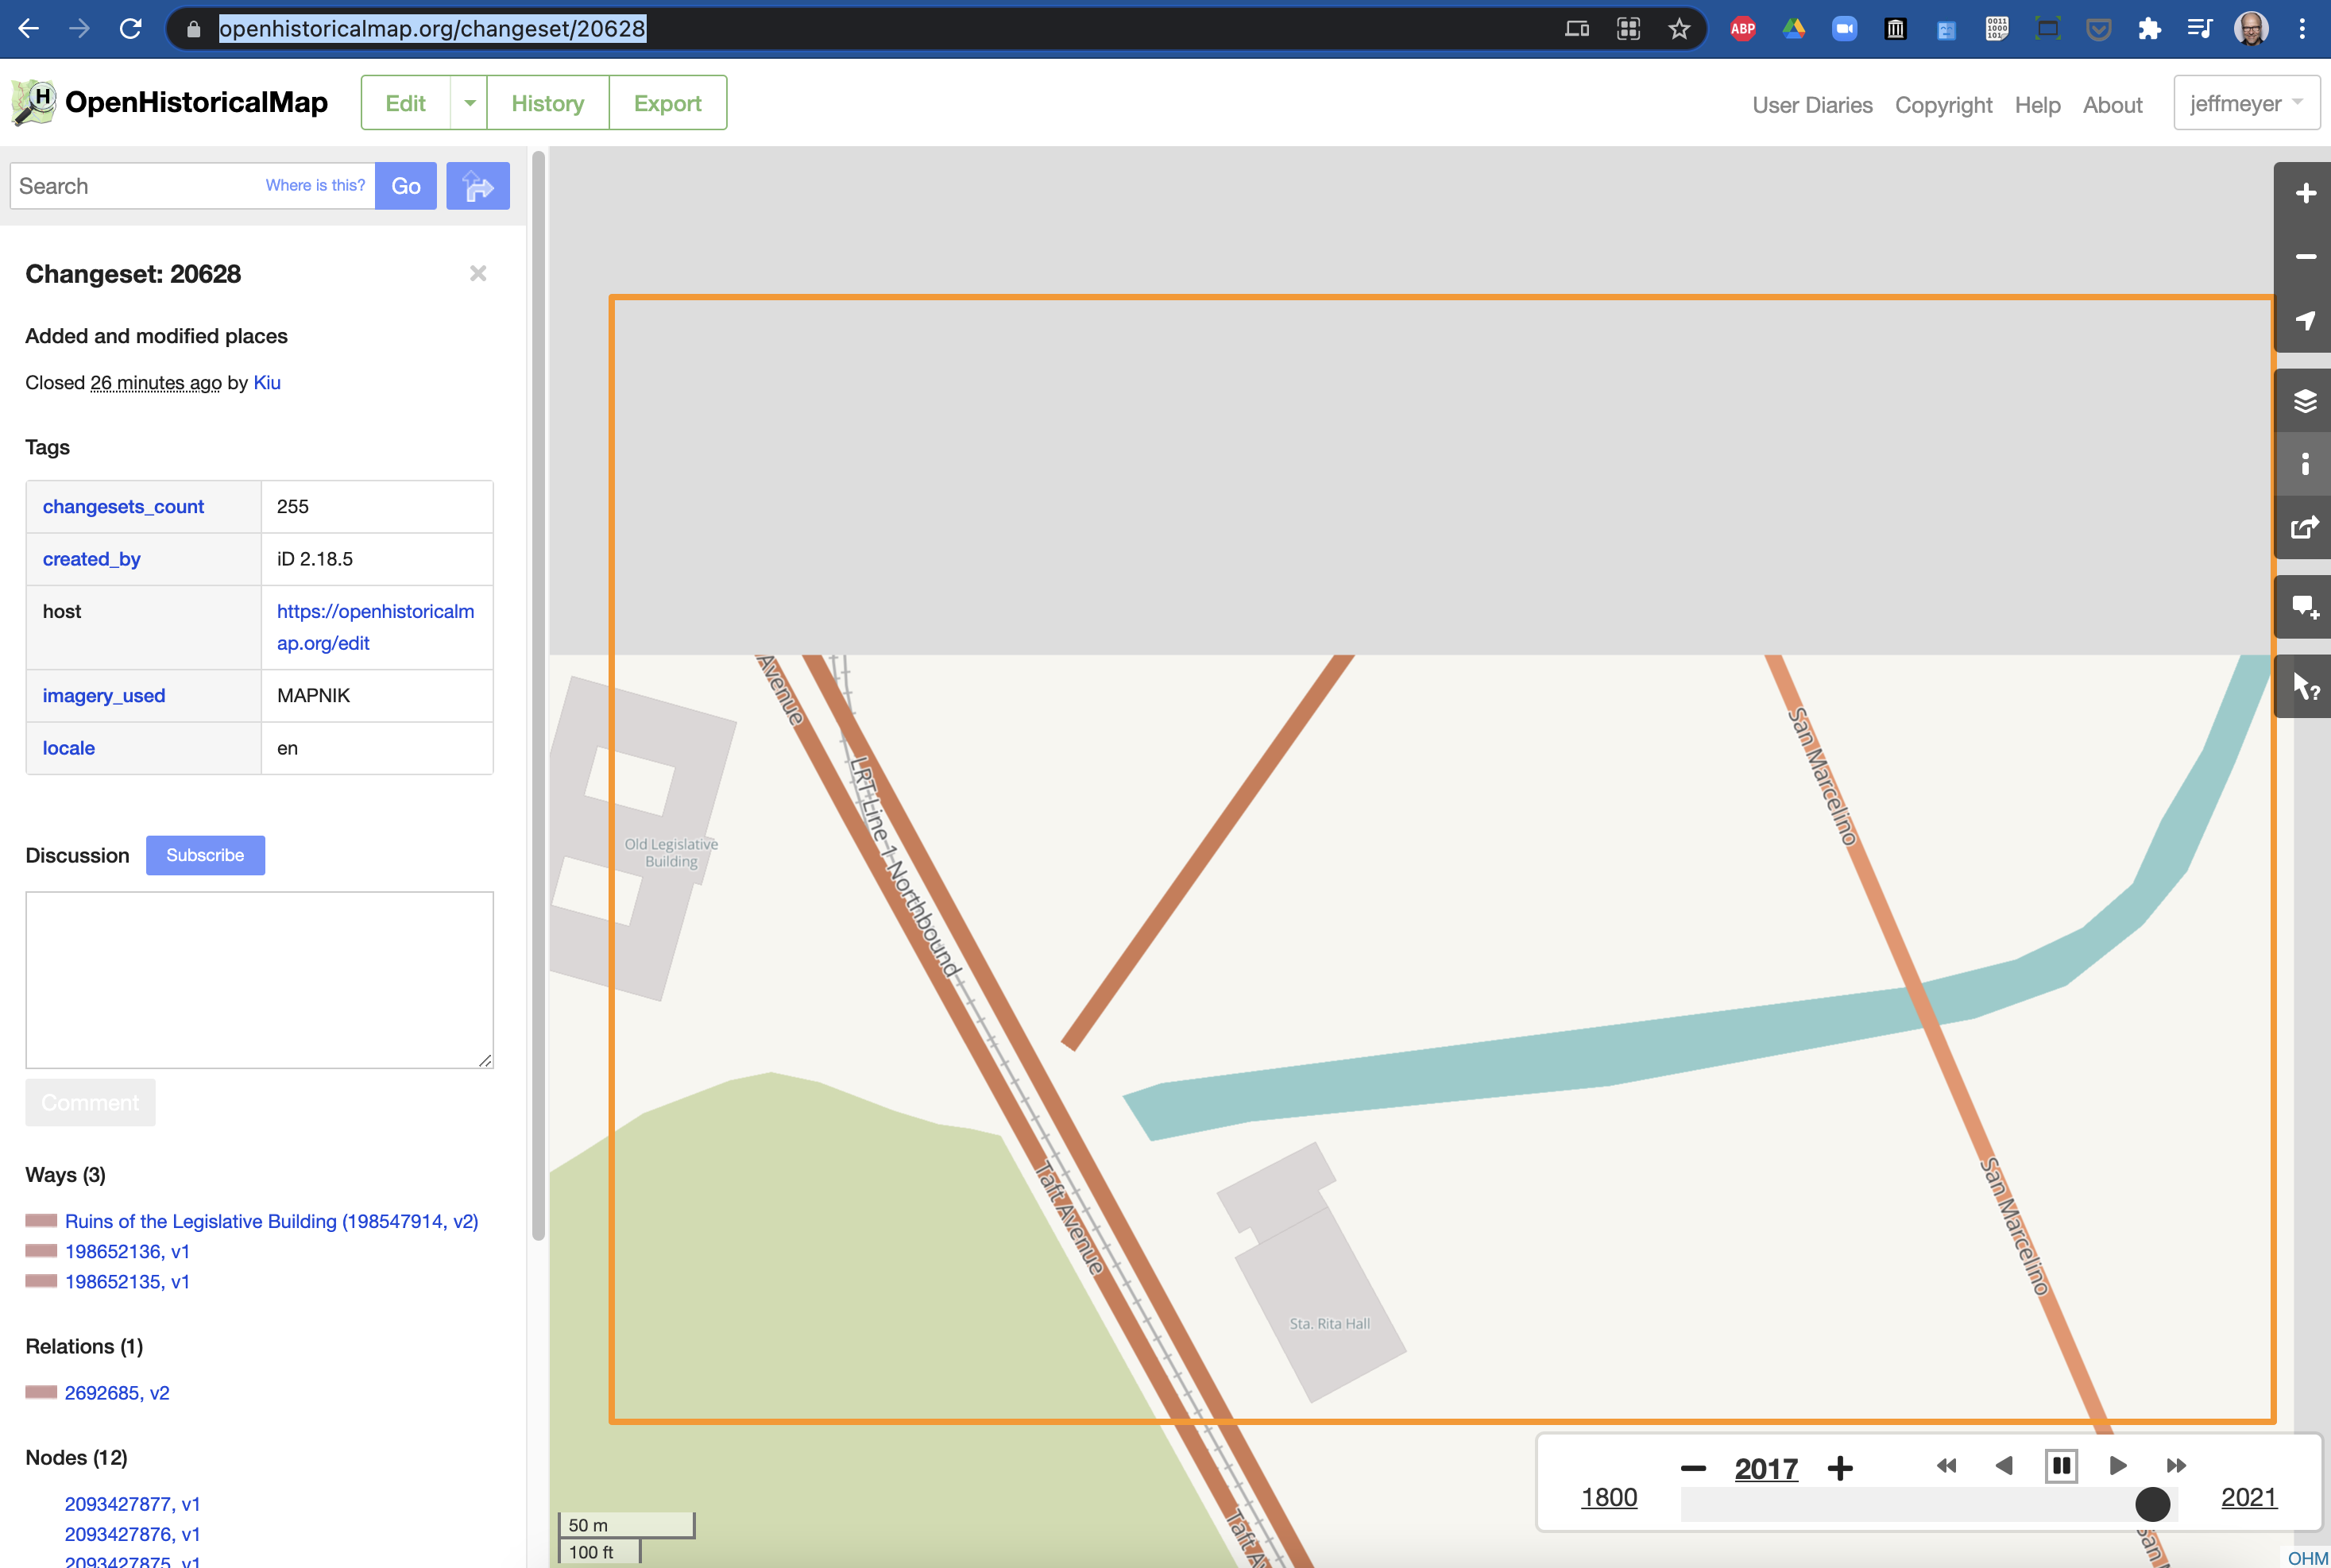Select the Query features arrow icon

click(2304, 686)
